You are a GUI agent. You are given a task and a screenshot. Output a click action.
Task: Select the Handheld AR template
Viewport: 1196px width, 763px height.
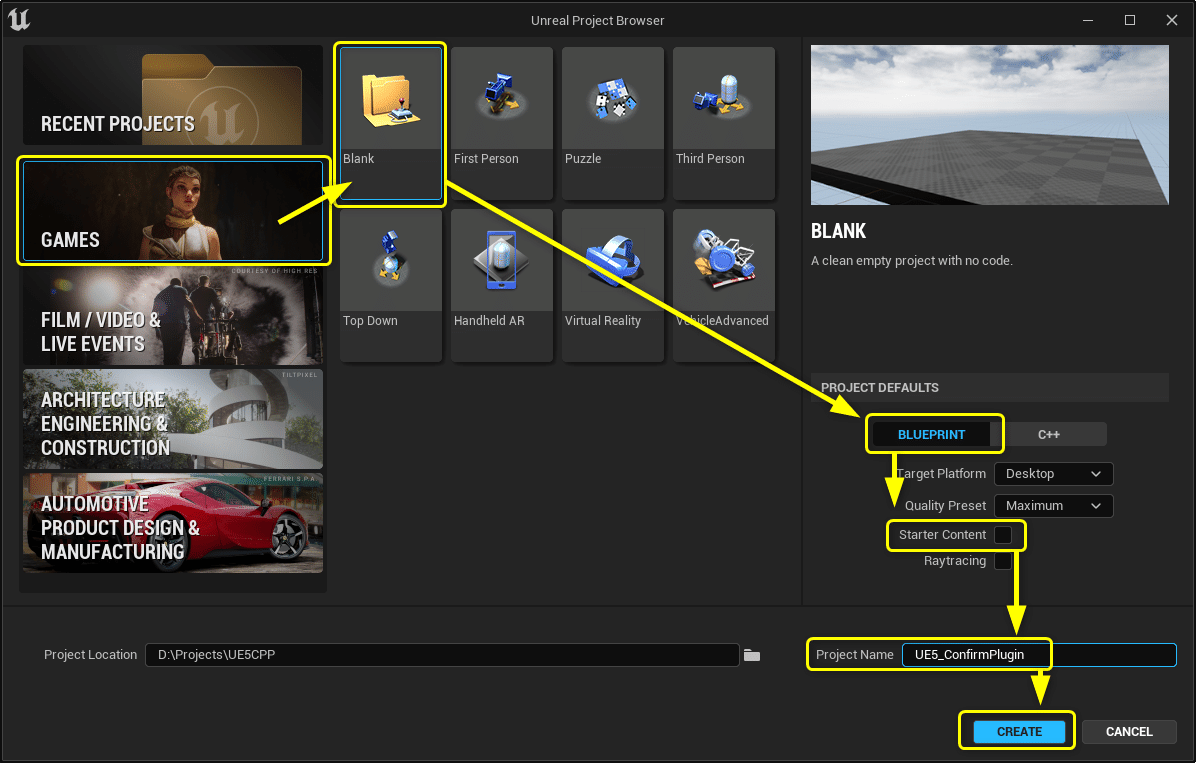coord(502,285)
